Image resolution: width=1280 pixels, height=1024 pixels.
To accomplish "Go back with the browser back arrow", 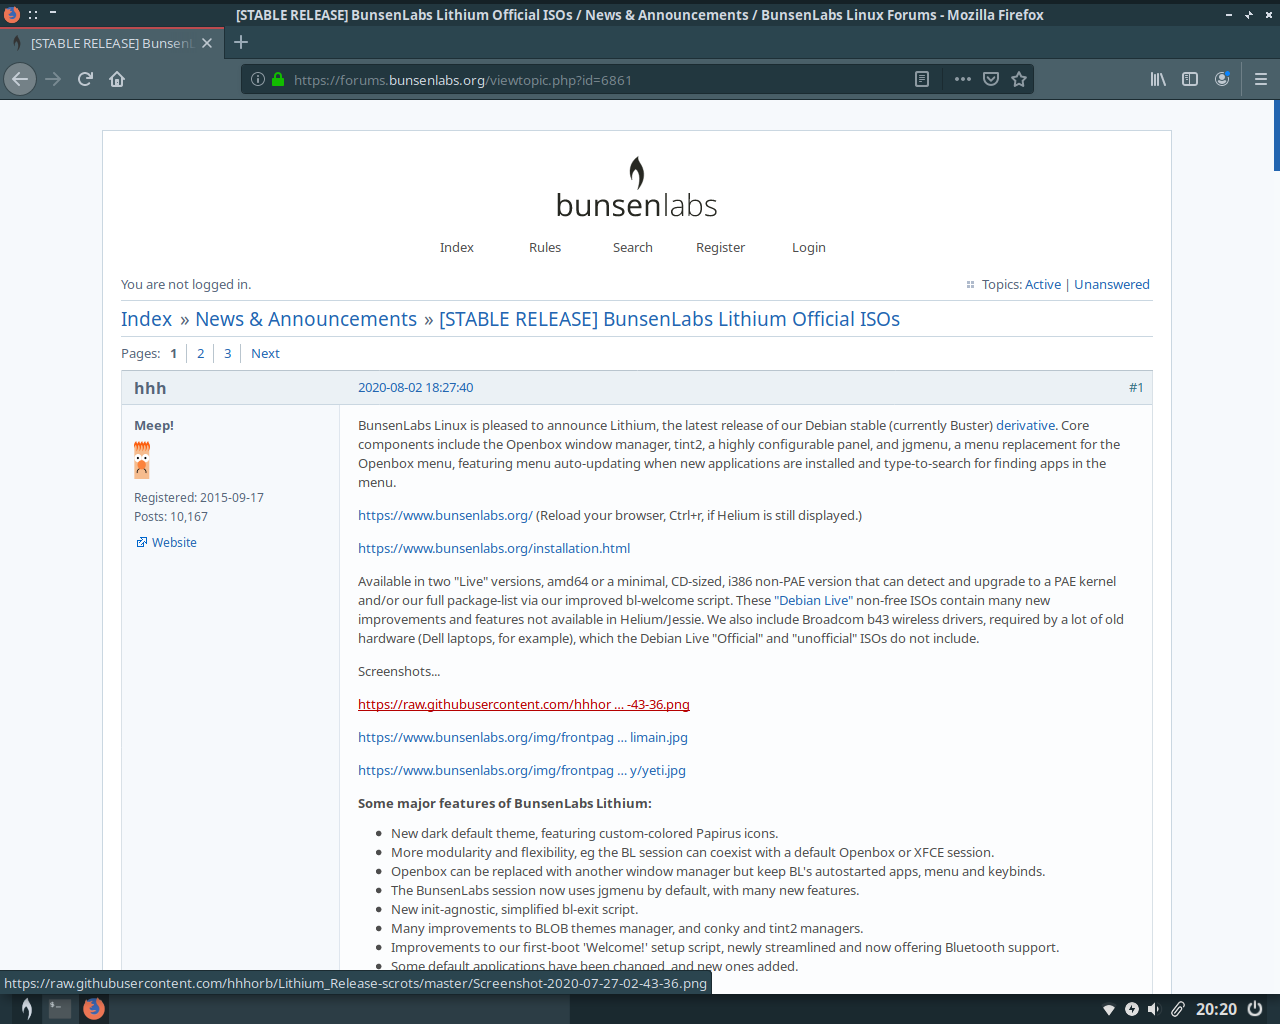I will coord(20,79).
